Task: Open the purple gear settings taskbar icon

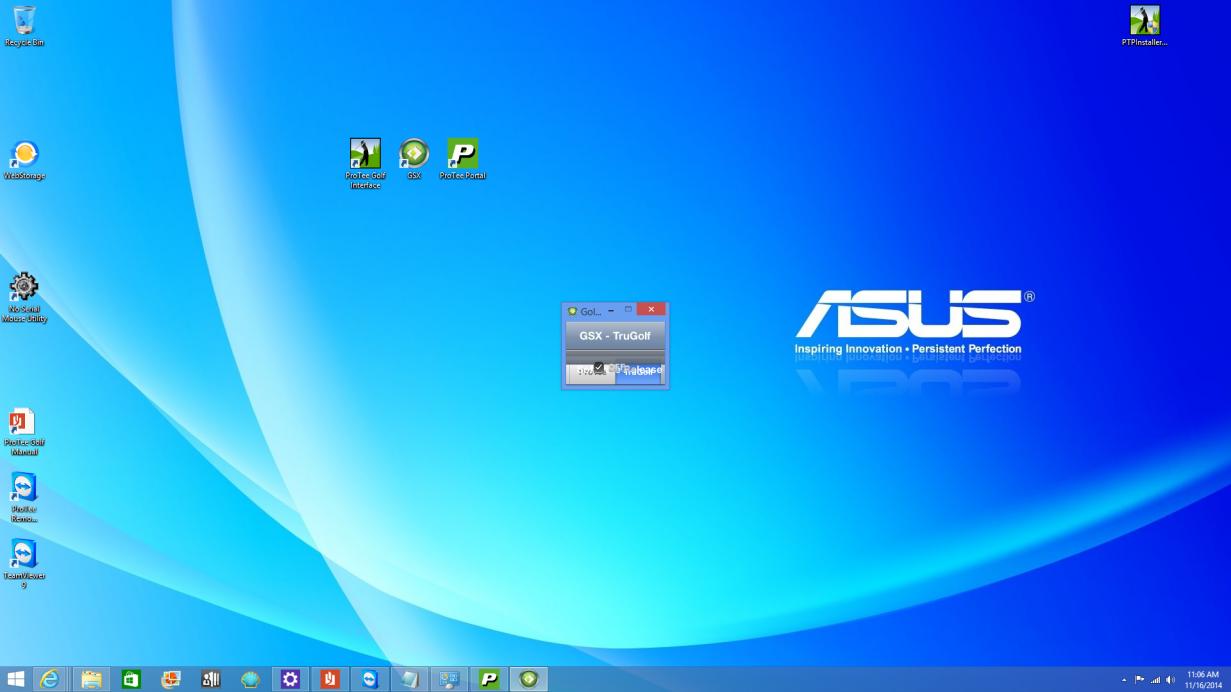Action: click(290, 679)
